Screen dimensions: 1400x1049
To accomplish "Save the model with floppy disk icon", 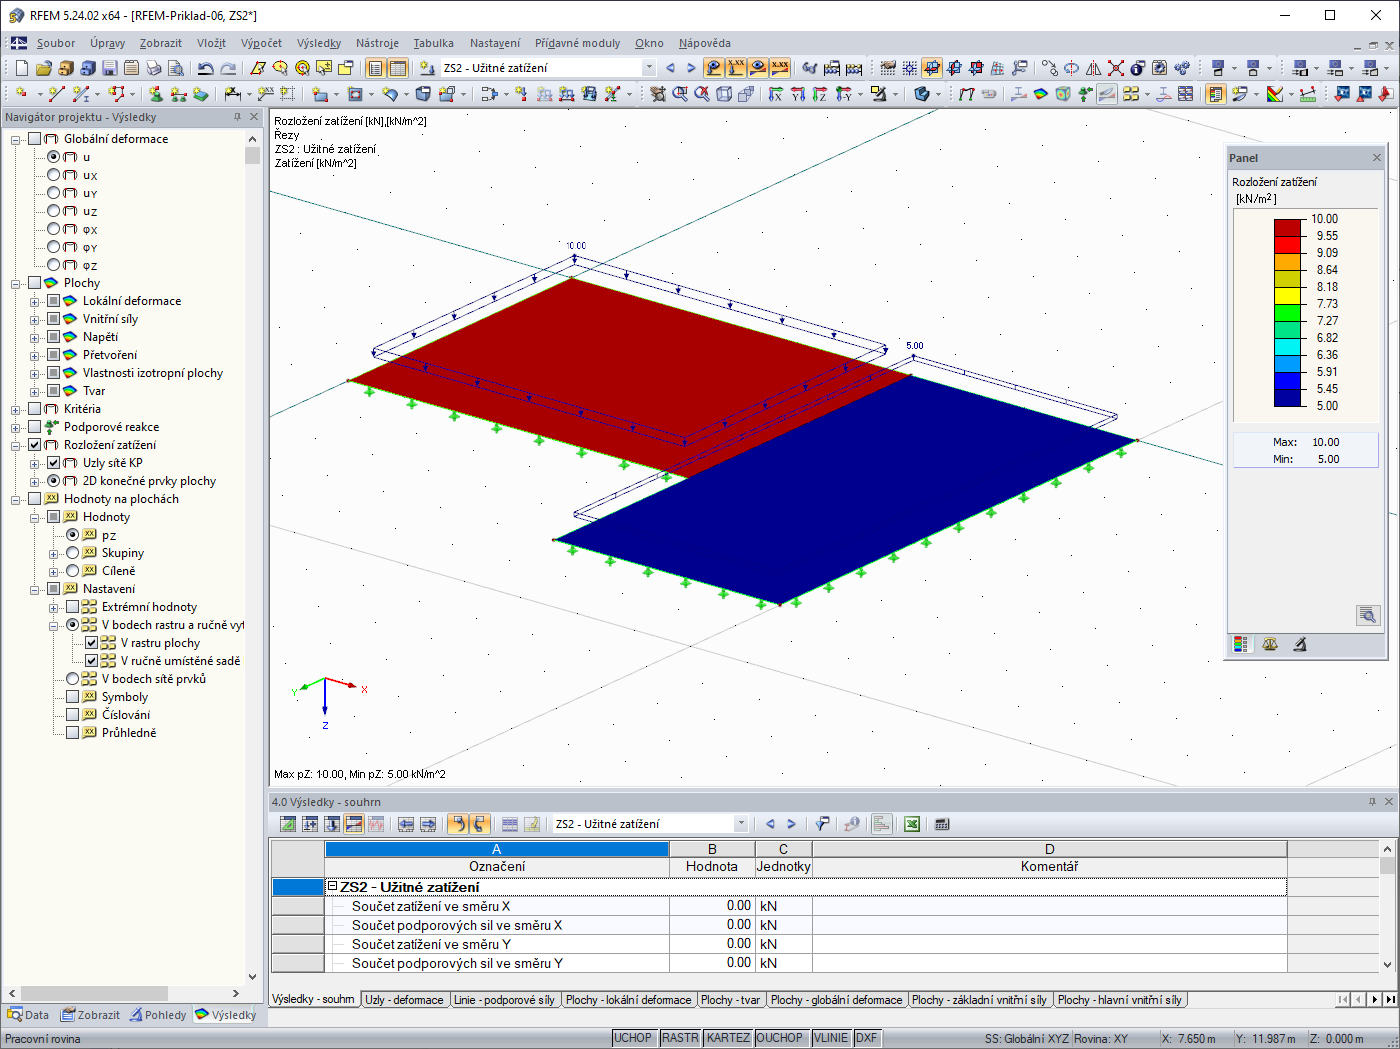I will (109, 68).
